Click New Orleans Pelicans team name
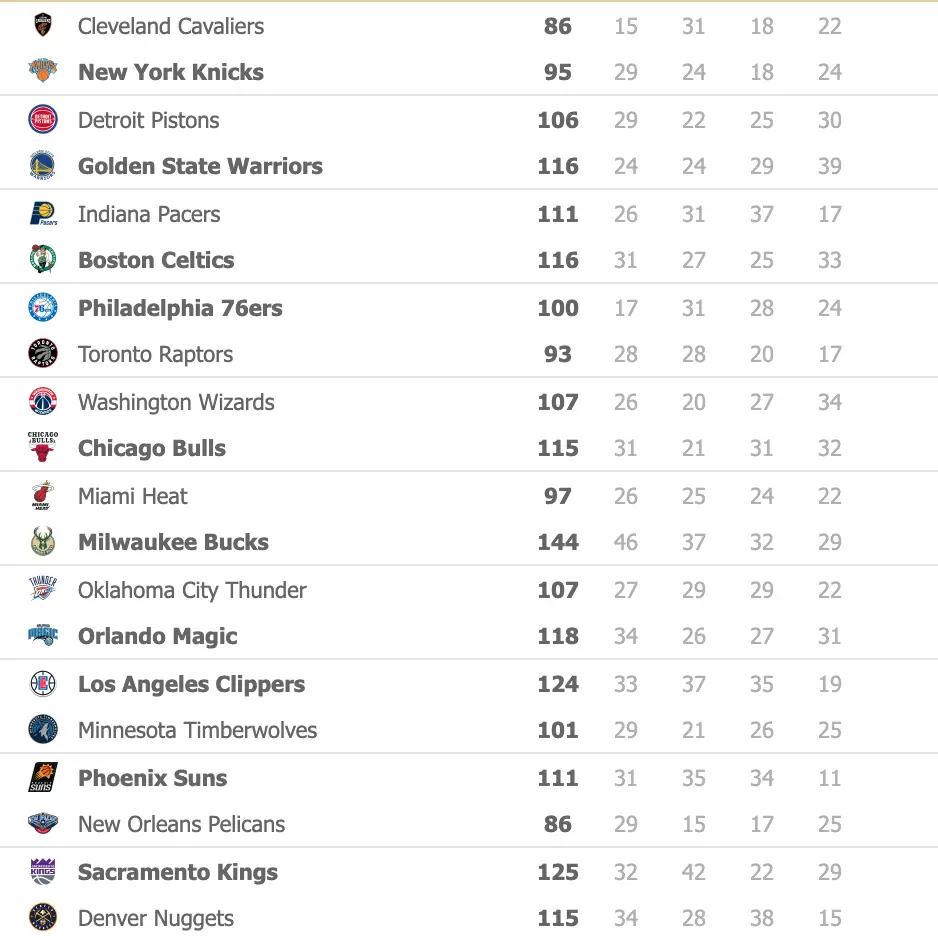Screen dimensions: 938x938 [x=181, y=824]
